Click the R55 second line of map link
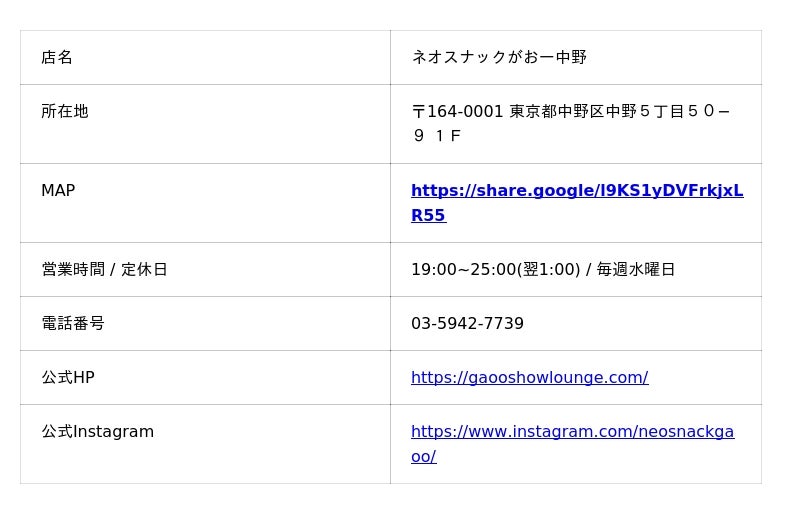The height and width of the screenshot is (514, 800). click(x=429, y=215)
